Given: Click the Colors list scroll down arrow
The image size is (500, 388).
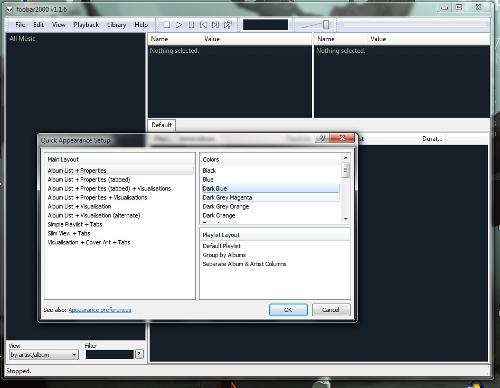Looking at the screenshot, I should [346, 219].
